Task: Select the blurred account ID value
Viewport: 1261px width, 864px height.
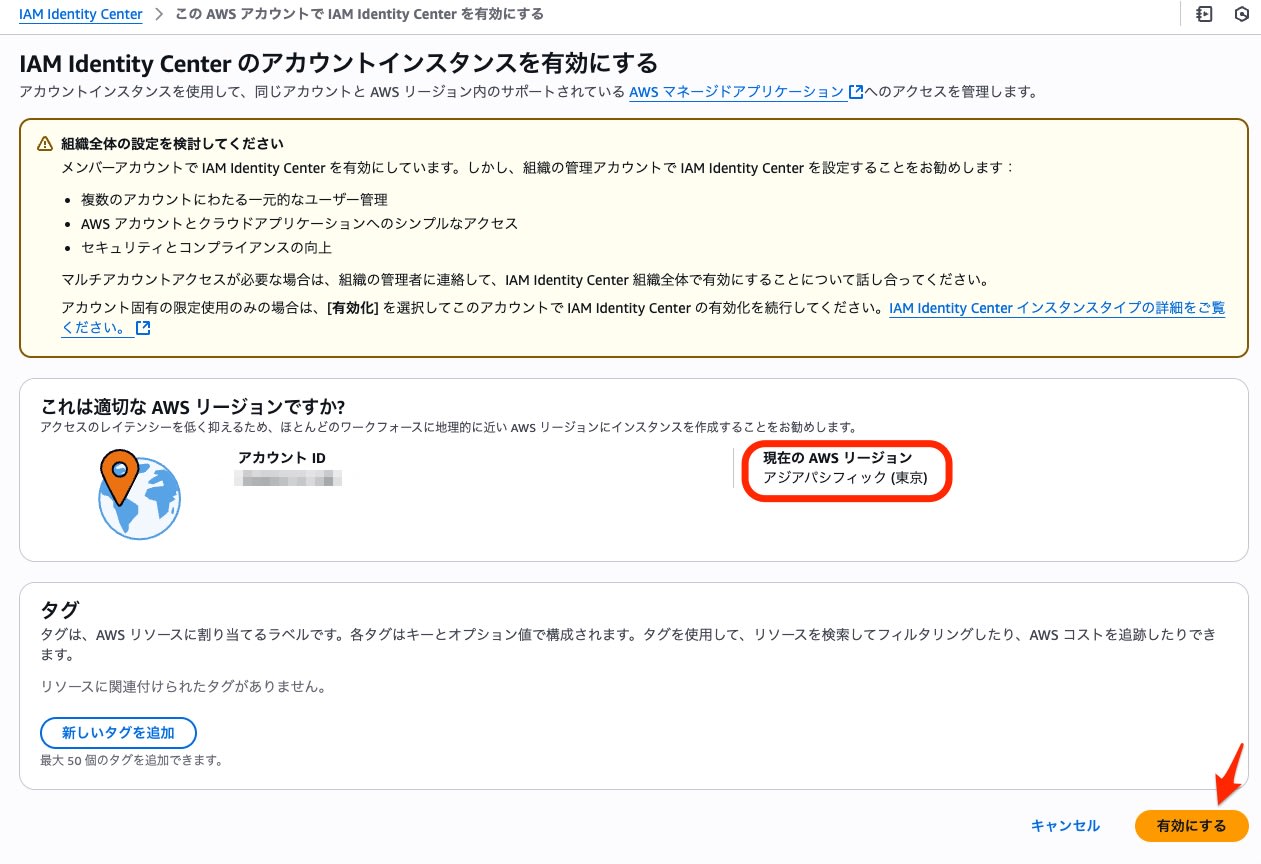Action: tap(288, 478)
